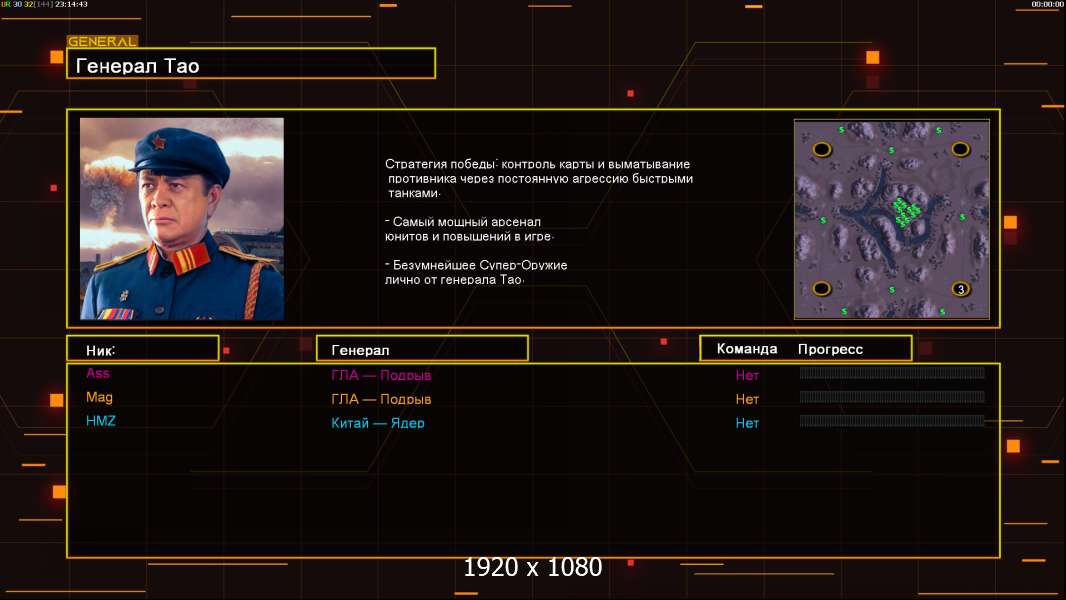The height and width of the screenshot is (600, 1066).
Task: Select the bottom-left start position on minimap
Action: point(822,288)
